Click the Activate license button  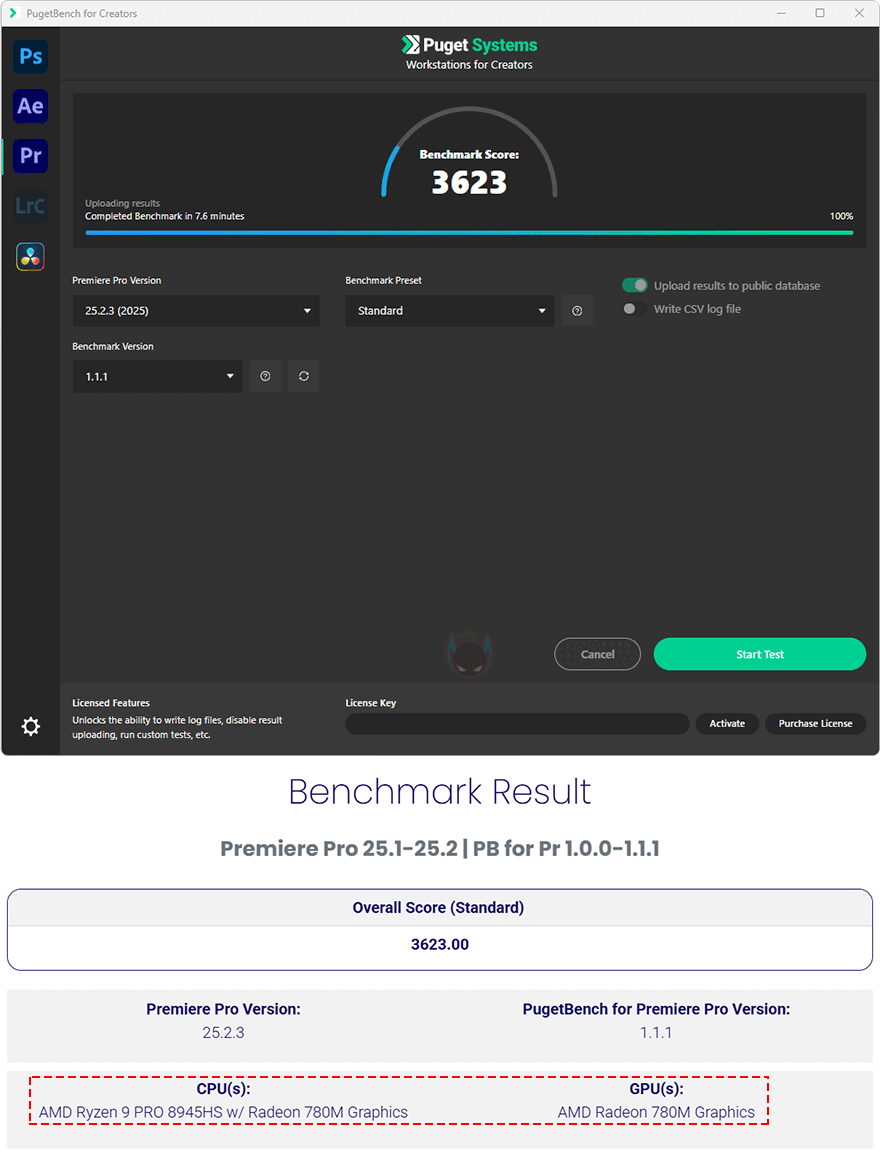pyautogui.click(x=727, y=723)
